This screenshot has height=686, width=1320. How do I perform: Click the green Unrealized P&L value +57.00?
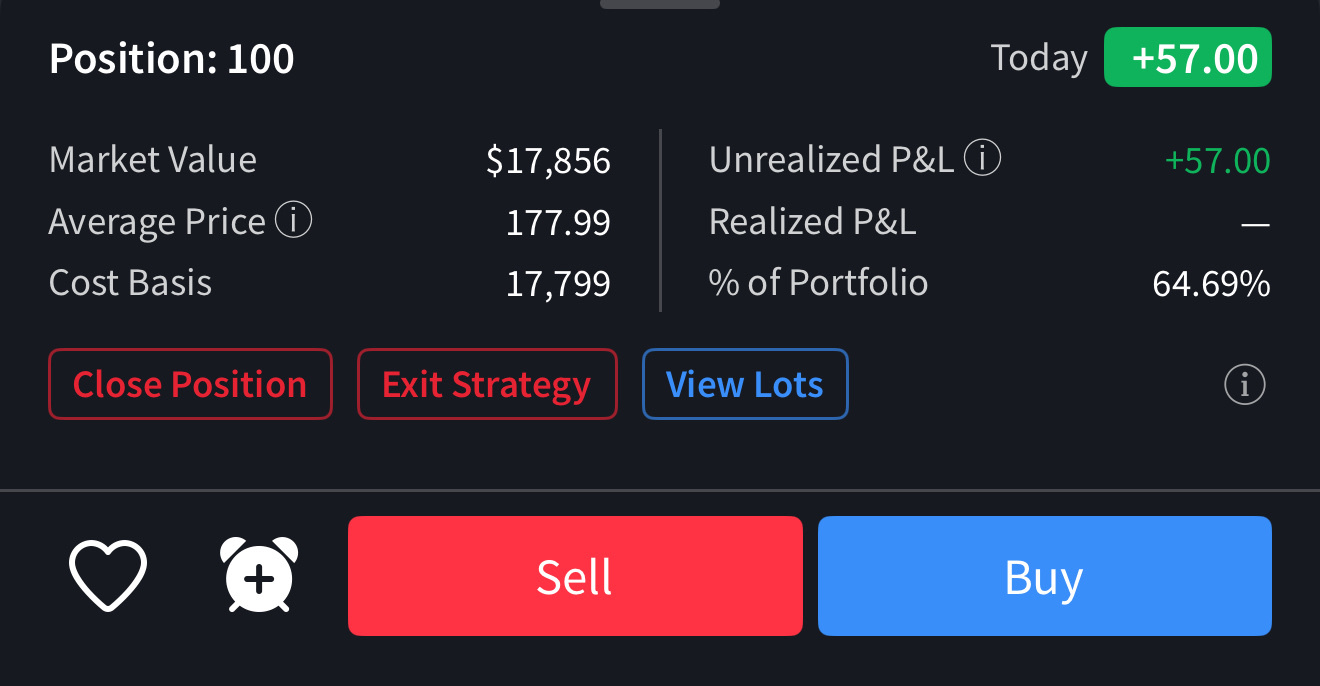pos(1217,160)
